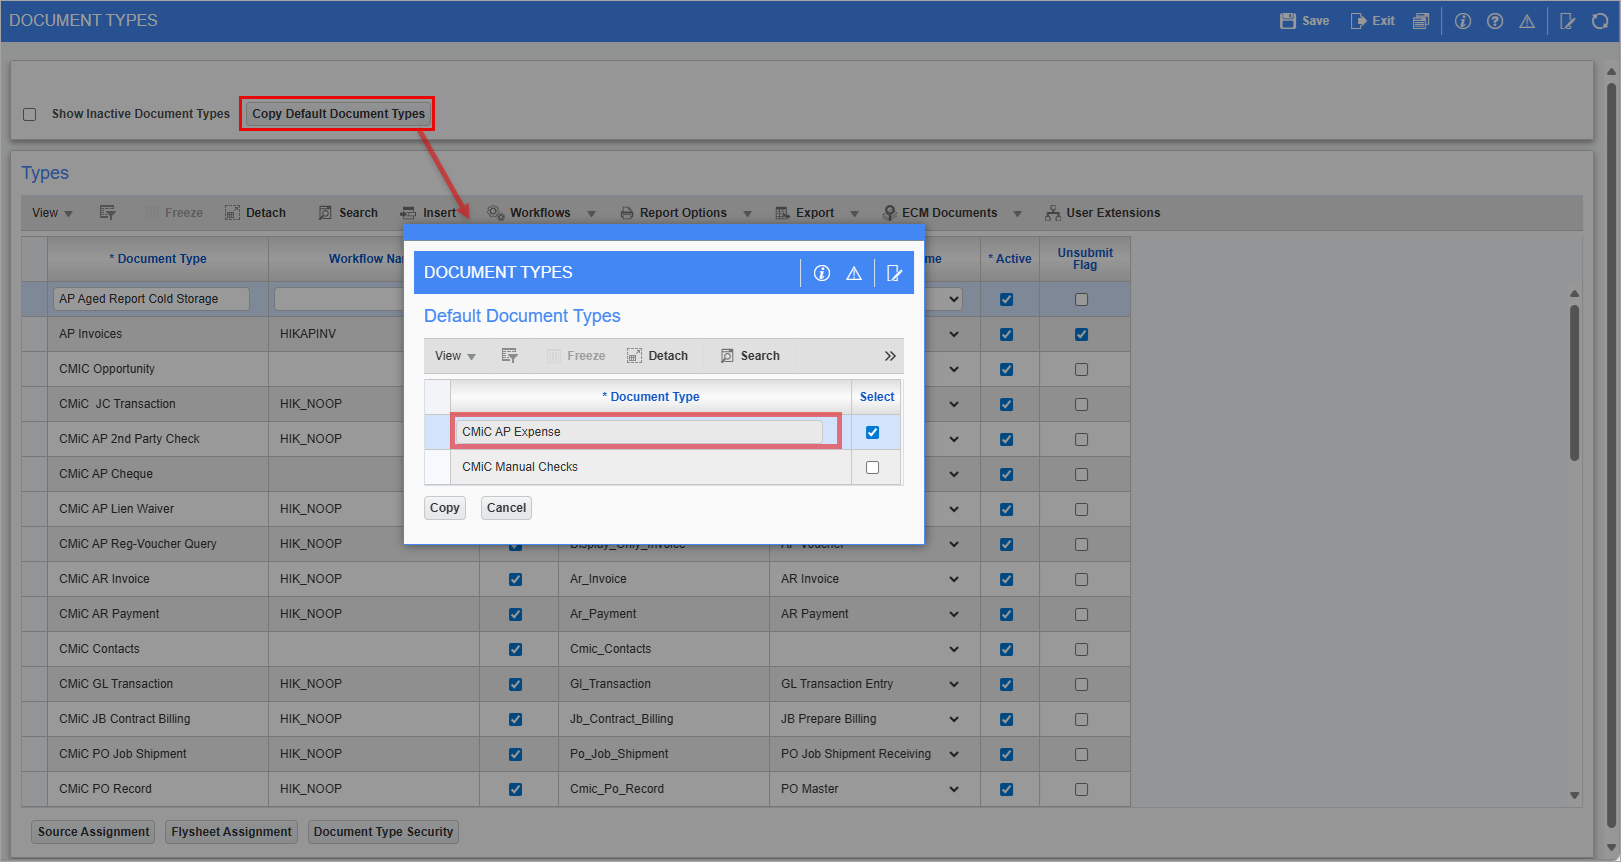Check Select for CMiC Manual Checks

(x=873, y=468)
